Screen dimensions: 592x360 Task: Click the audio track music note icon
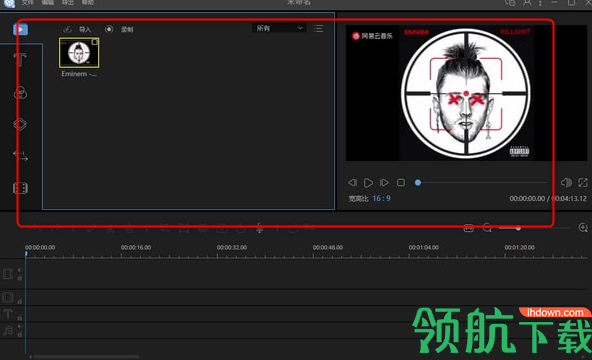click(8, 331)
